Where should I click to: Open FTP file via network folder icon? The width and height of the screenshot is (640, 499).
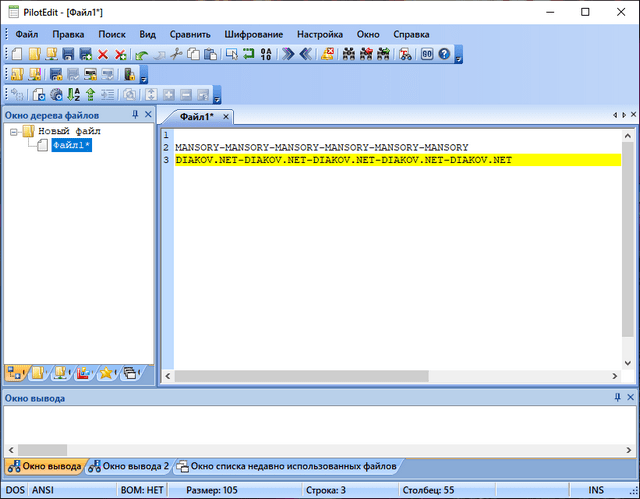pyautogui.click(x=51, y=54)
